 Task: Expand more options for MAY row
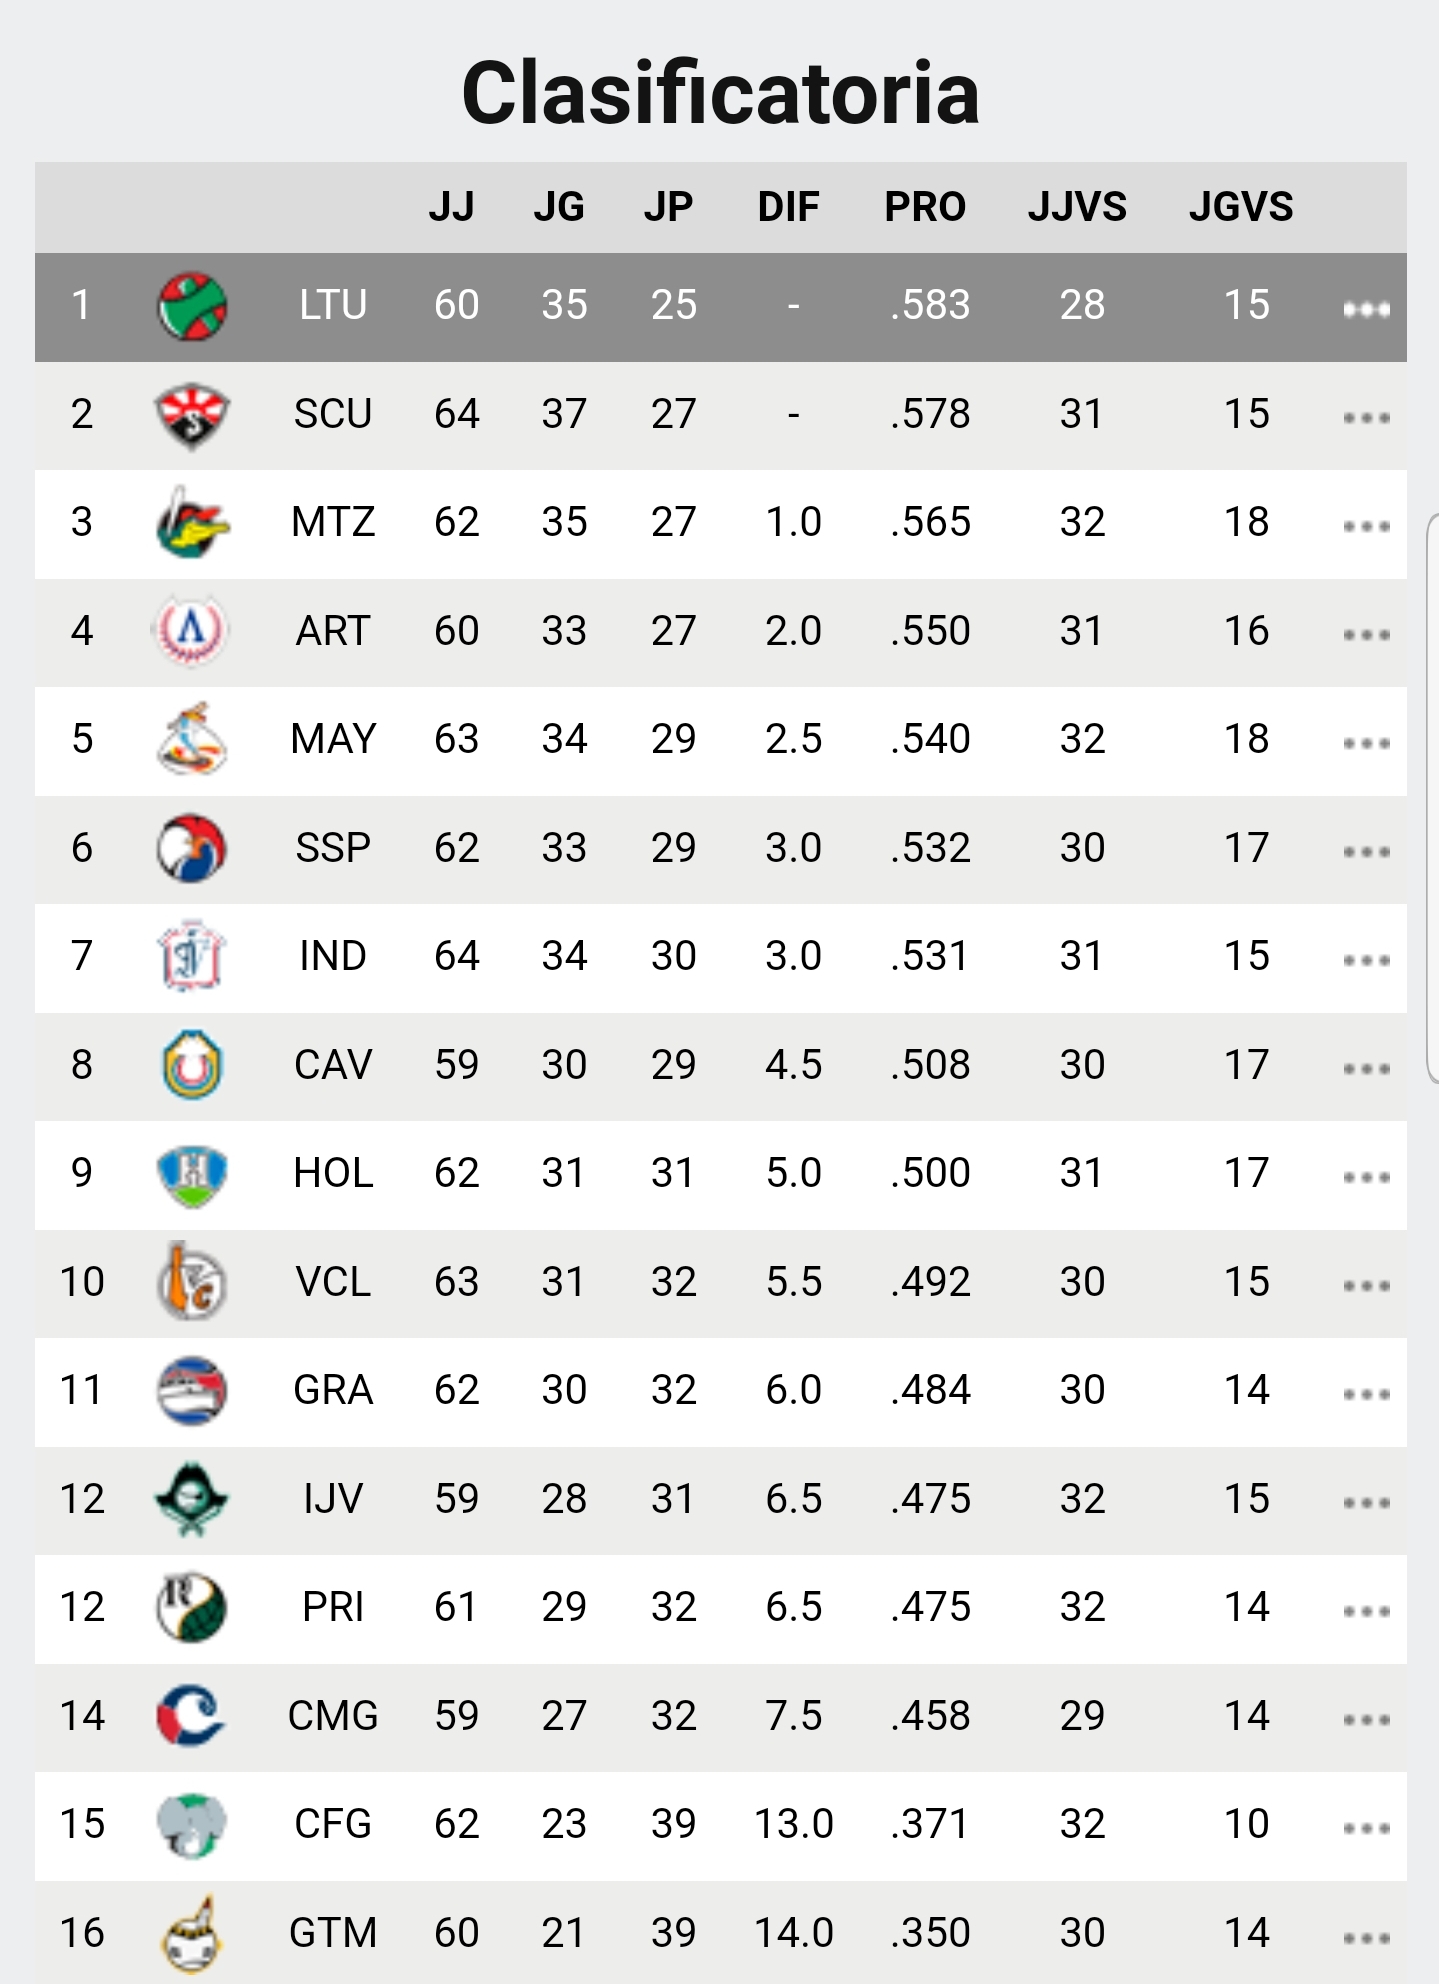[1366, 743]
